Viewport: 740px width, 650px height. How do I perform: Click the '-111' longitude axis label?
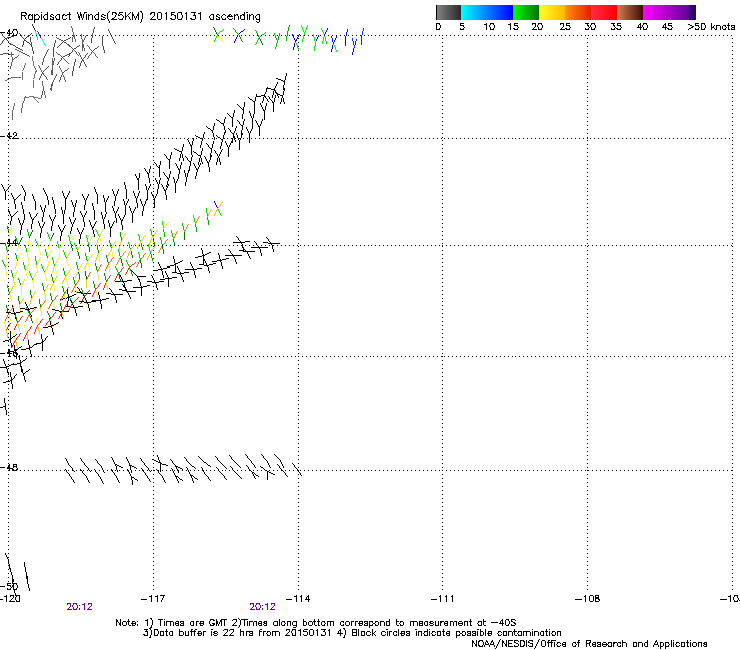point(443,599)
